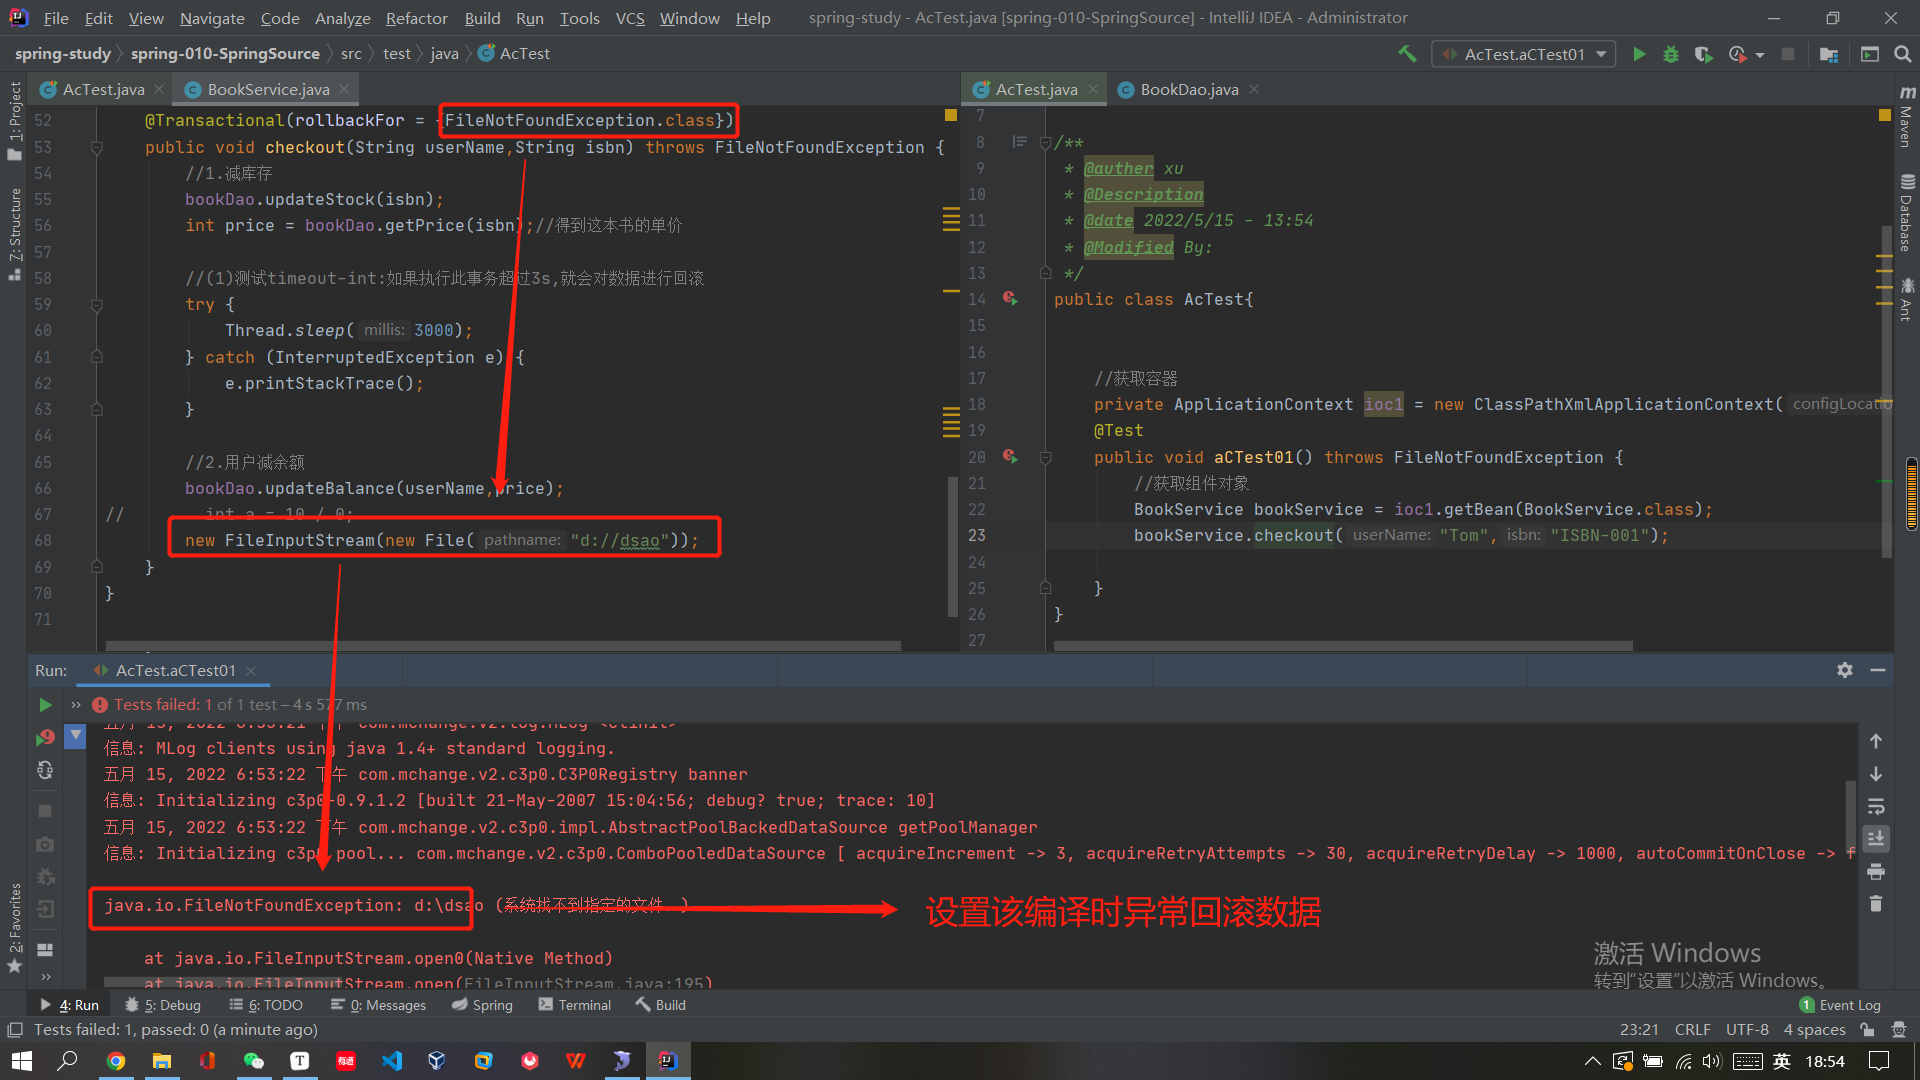Run AcTest.aCTest01 with the green toolbar arrow
Screen dimensions: 1920x1080
[x=1639, y=54]
